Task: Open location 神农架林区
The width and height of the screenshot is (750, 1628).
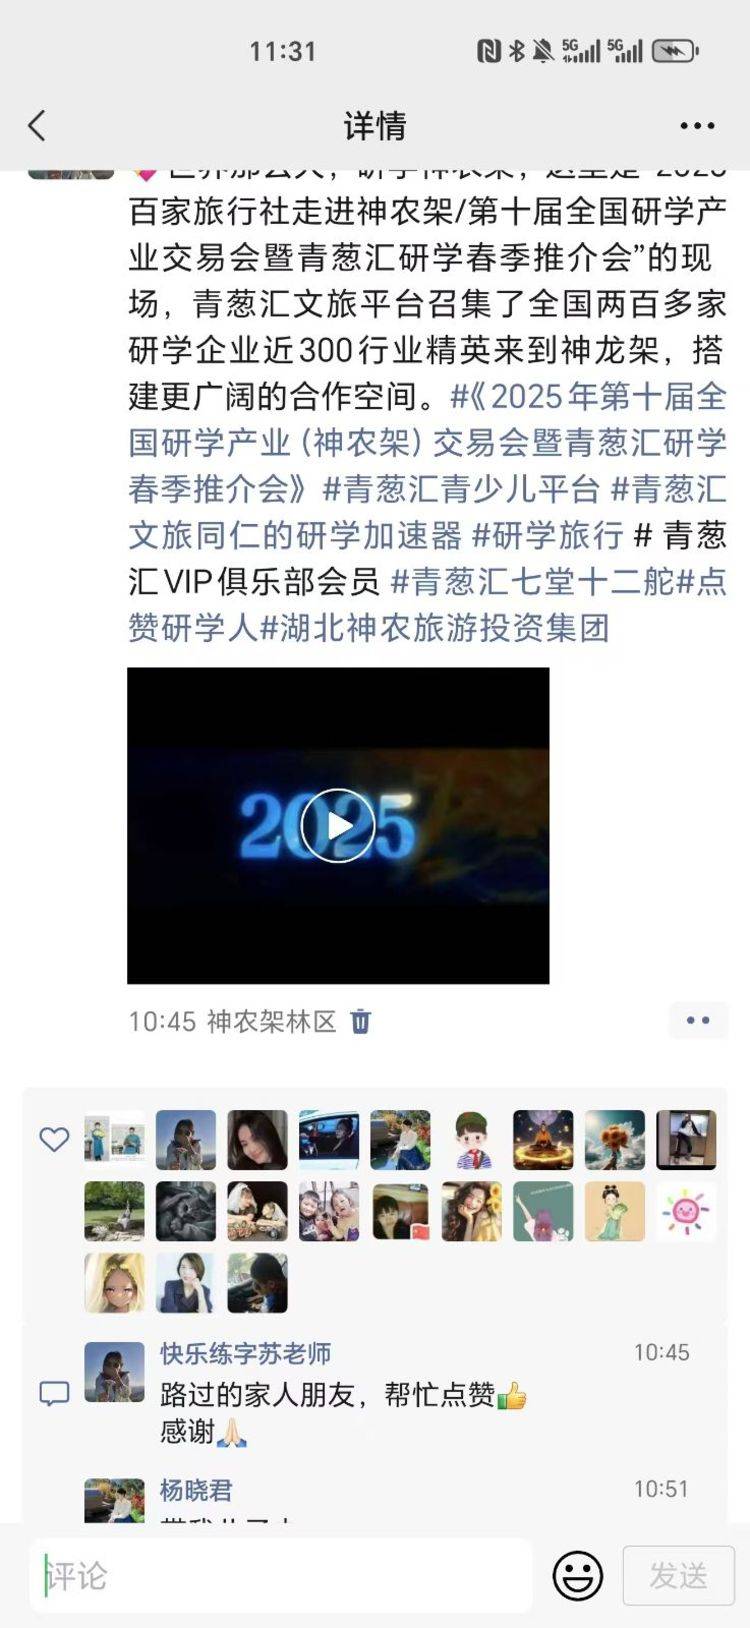Action: coord(271,1021)
